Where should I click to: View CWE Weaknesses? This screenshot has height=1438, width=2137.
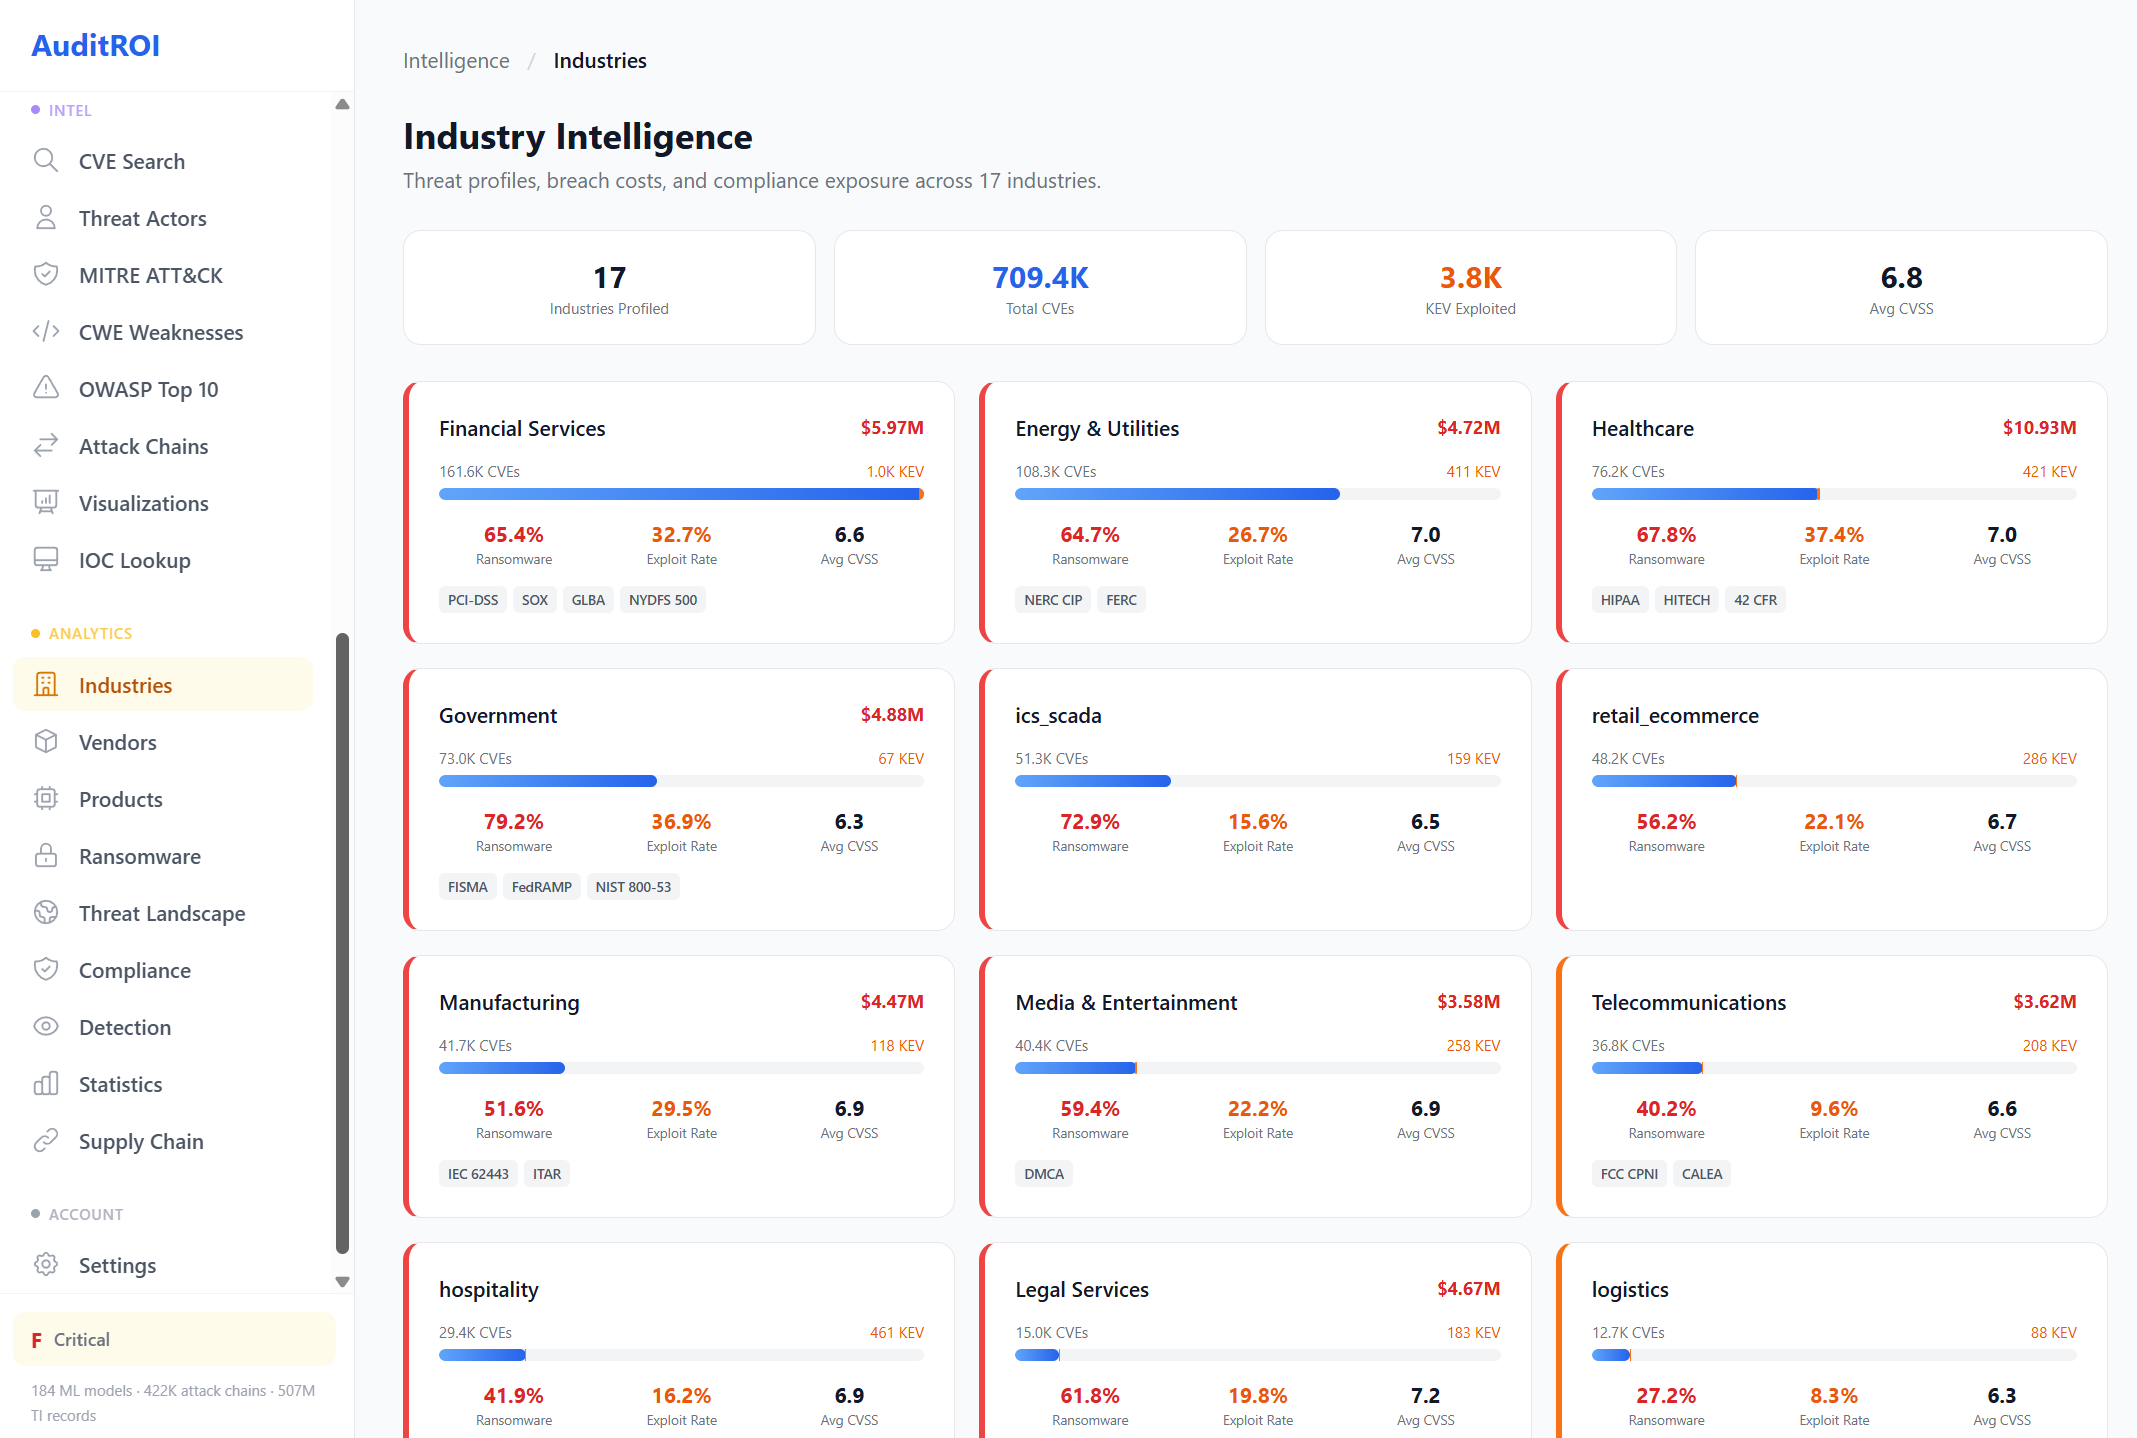(160, 332)
